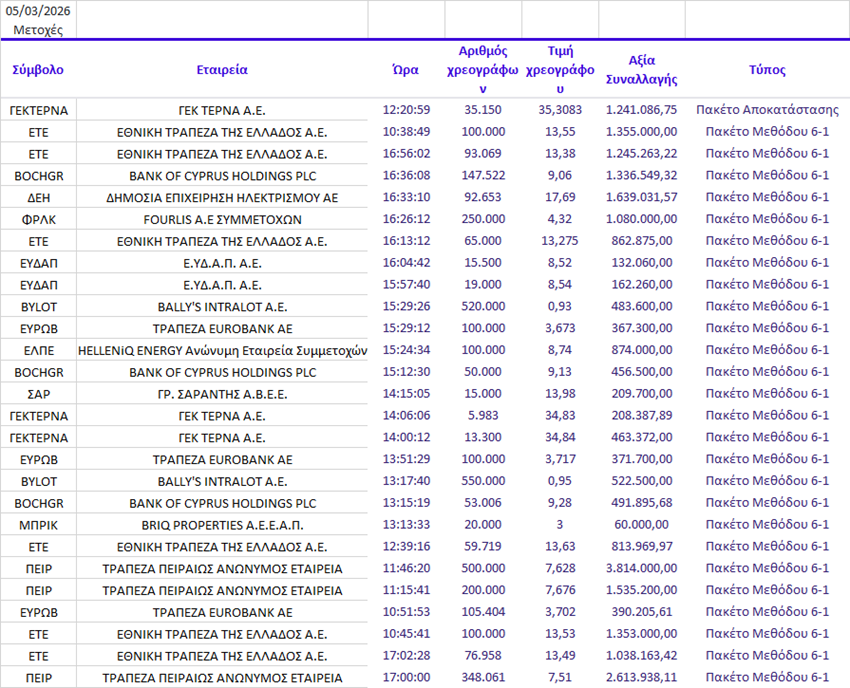
Task: Click the Τύπος column header
Action: pos(767,70)
